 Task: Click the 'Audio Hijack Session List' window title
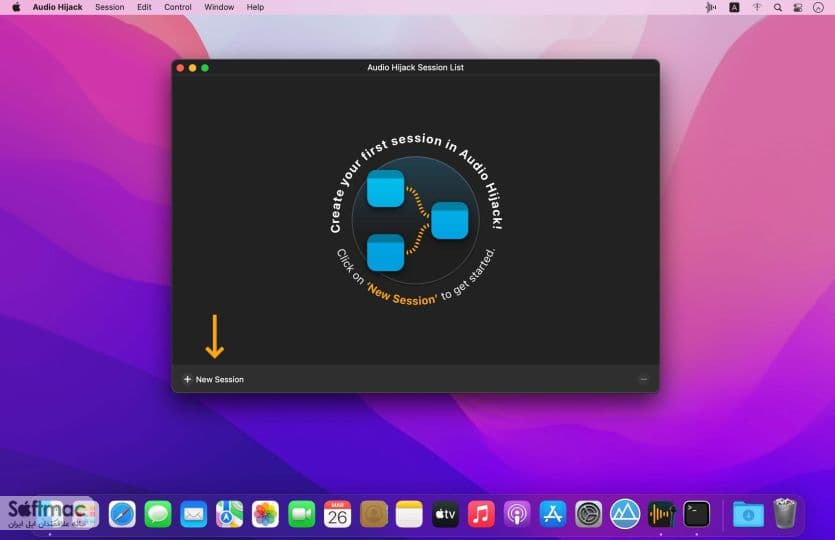415,68
